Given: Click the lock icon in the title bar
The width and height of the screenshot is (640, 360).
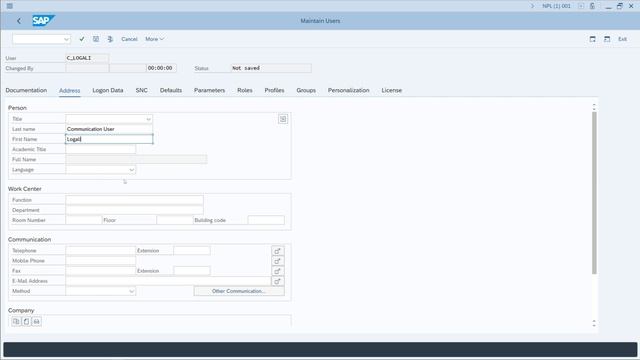Looking at the screenshot, I should [x=592, y=6].
